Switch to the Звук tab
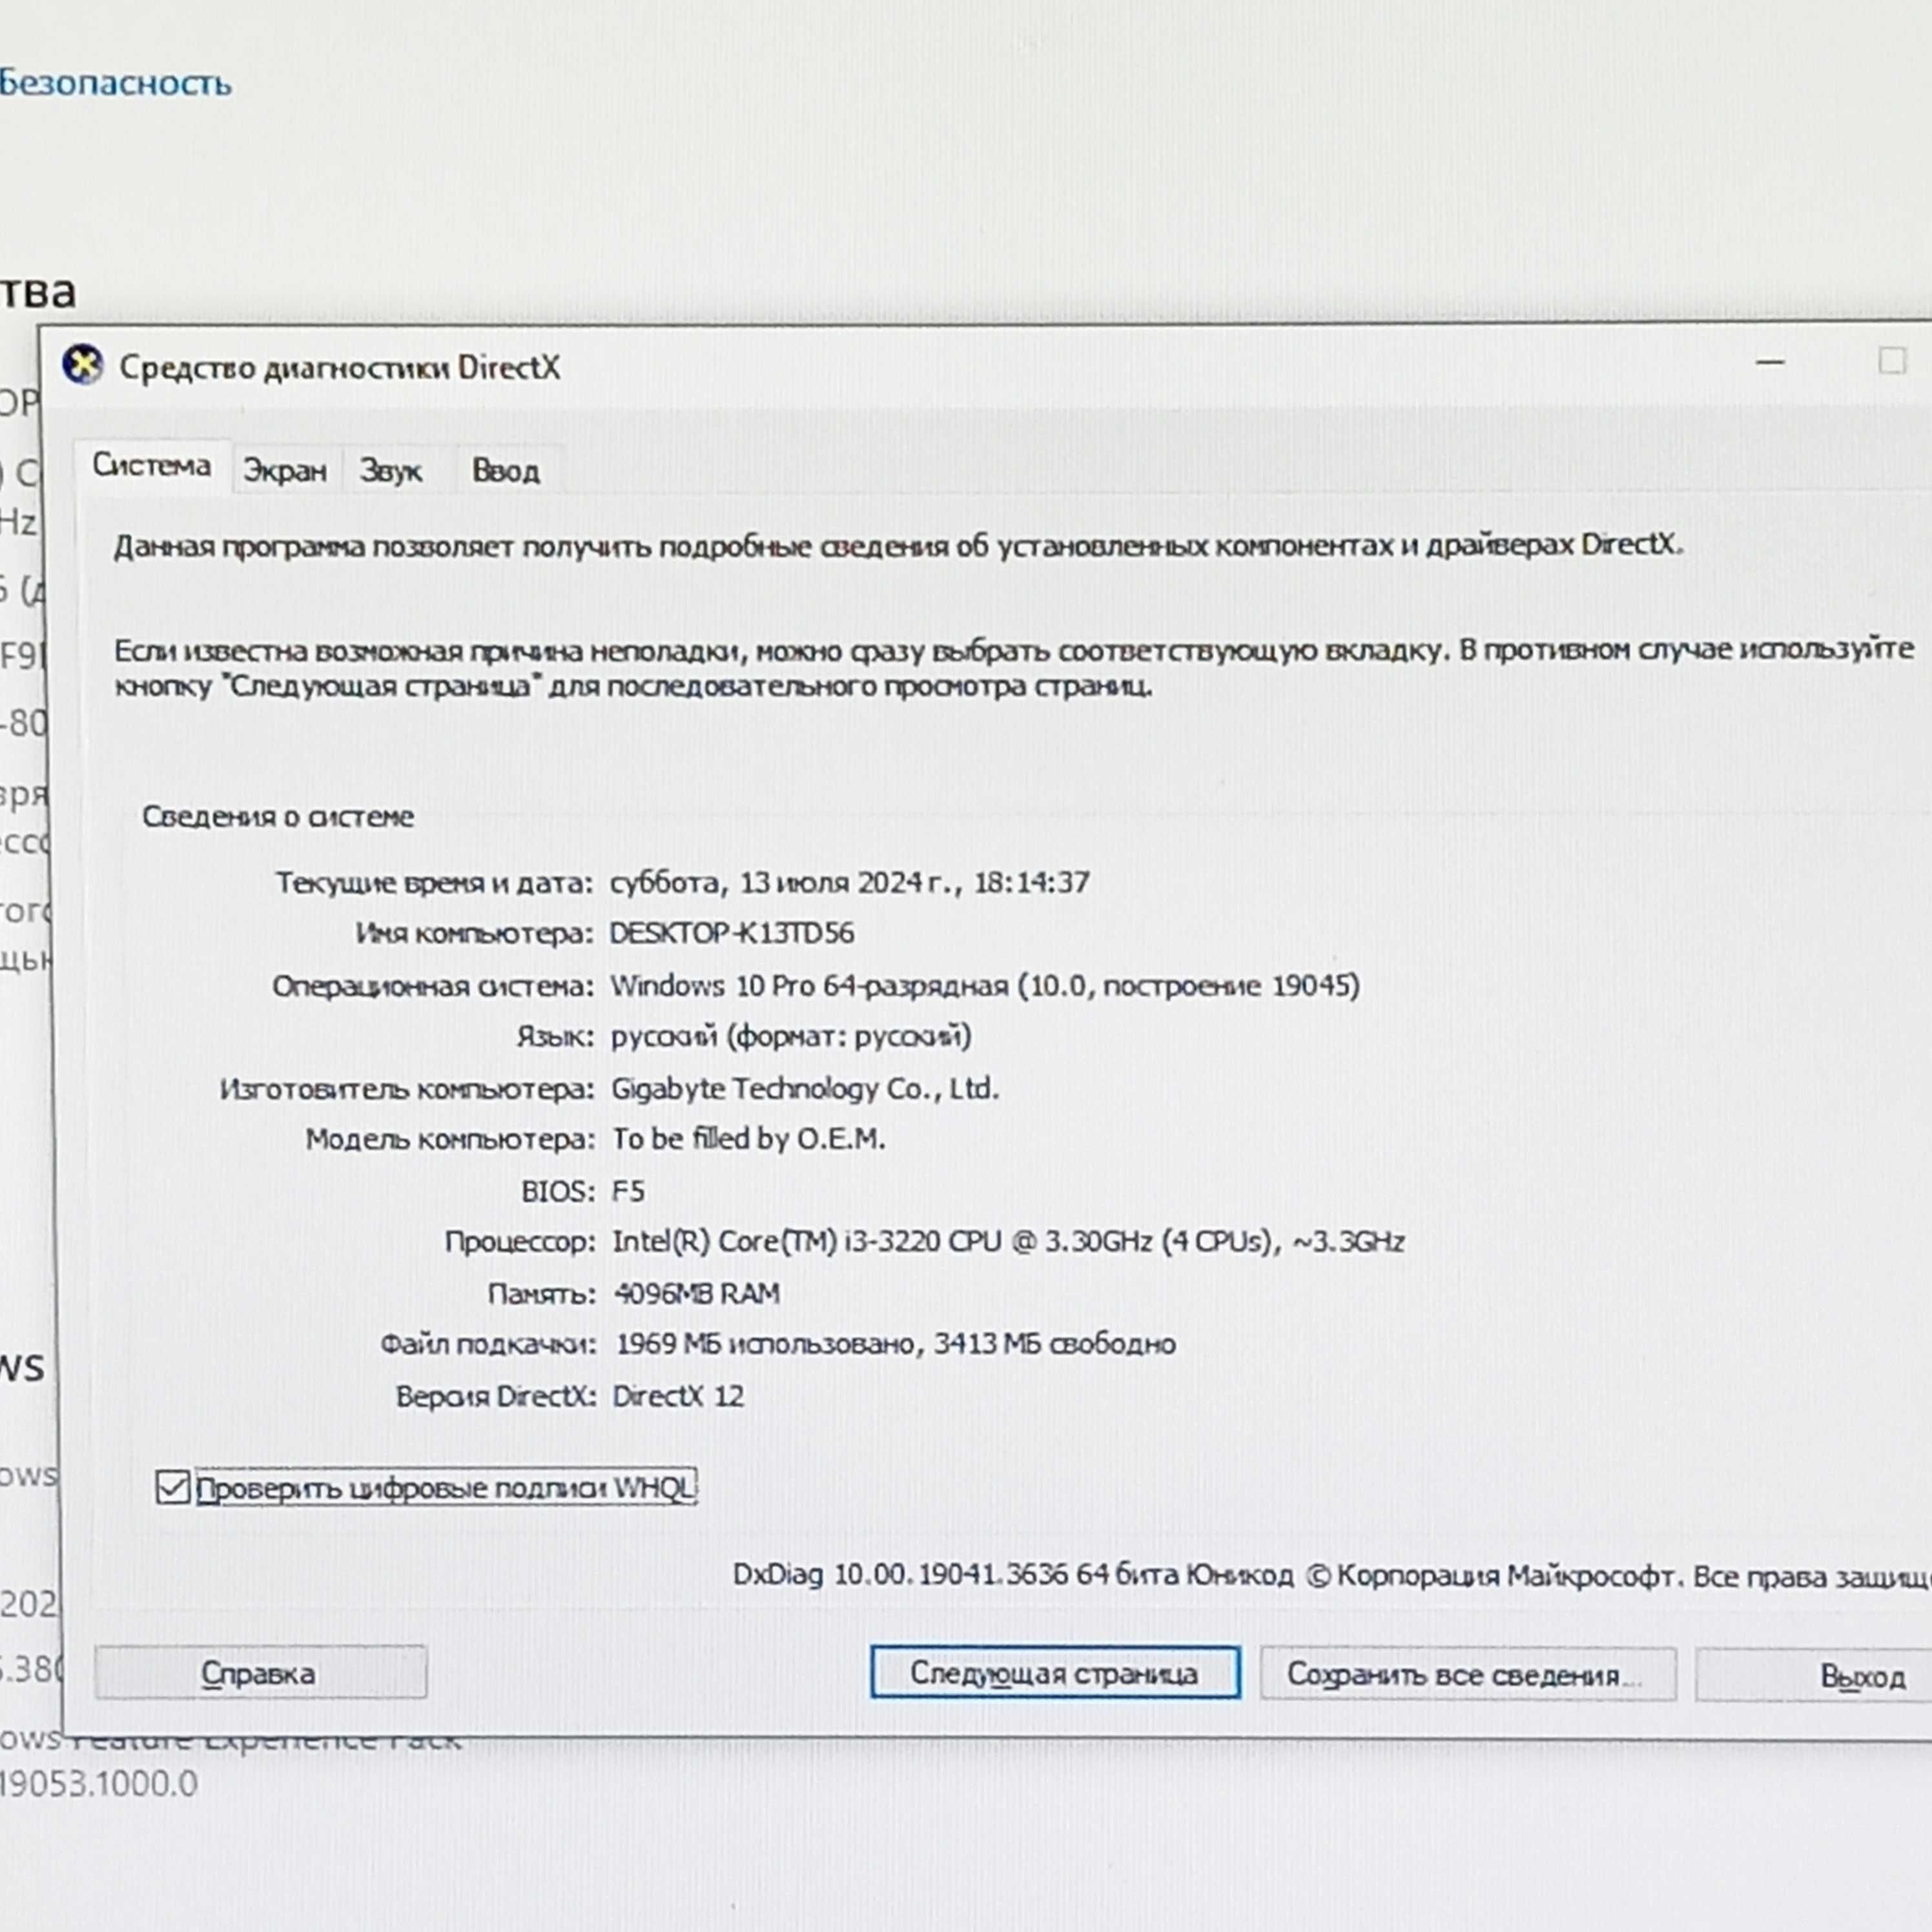The image size is (1932, 1932). pyautogui.click(x=391, y=470)
